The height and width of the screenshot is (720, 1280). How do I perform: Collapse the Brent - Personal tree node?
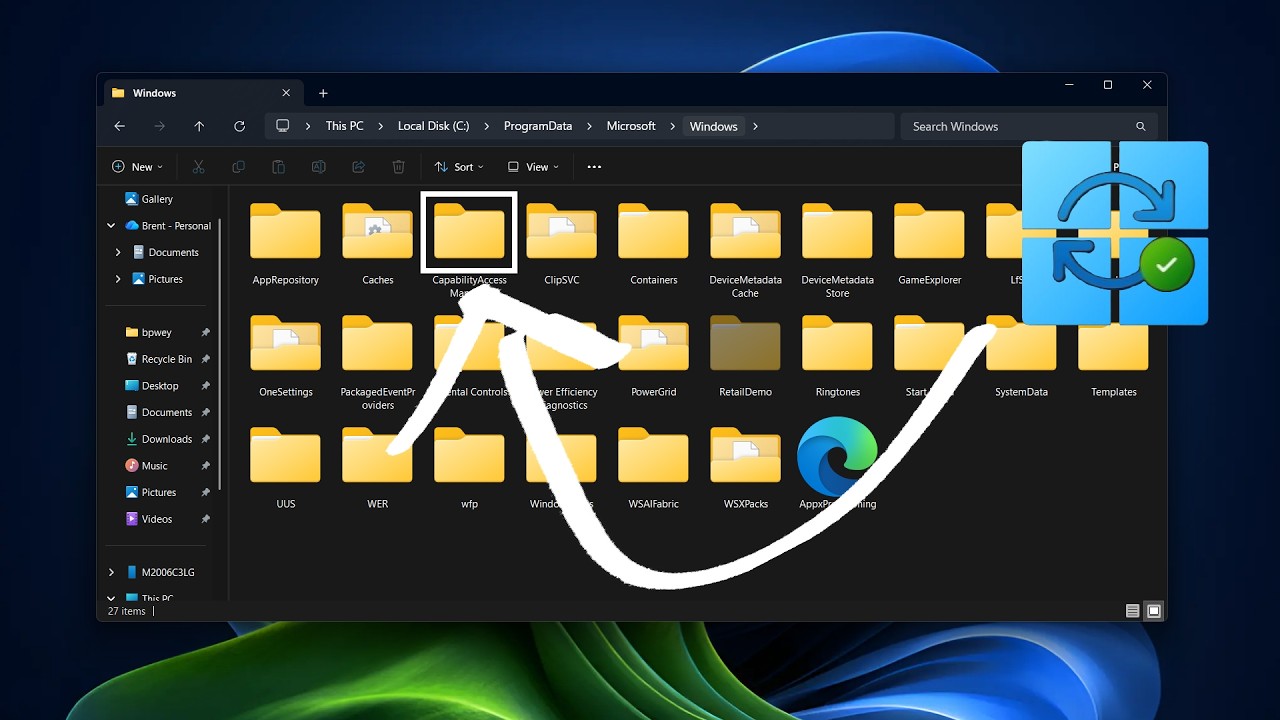pos(111,226)
